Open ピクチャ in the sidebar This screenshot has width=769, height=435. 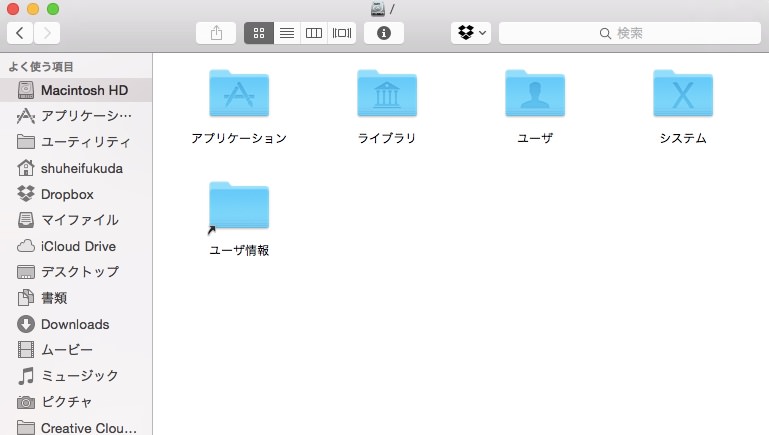pos(76,402)
